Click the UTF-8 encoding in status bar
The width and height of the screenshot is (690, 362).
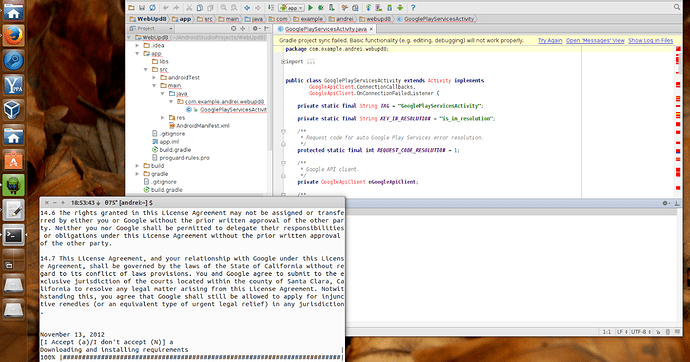coord(640,332)
